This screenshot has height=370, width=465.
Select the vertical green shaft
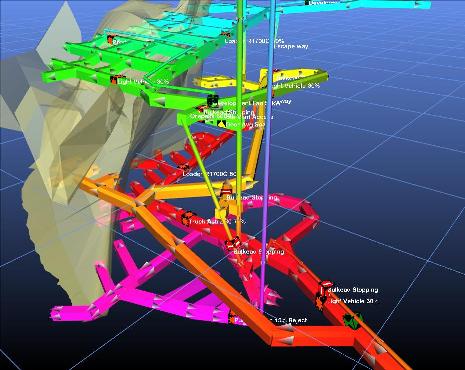(x=239, y=117)
